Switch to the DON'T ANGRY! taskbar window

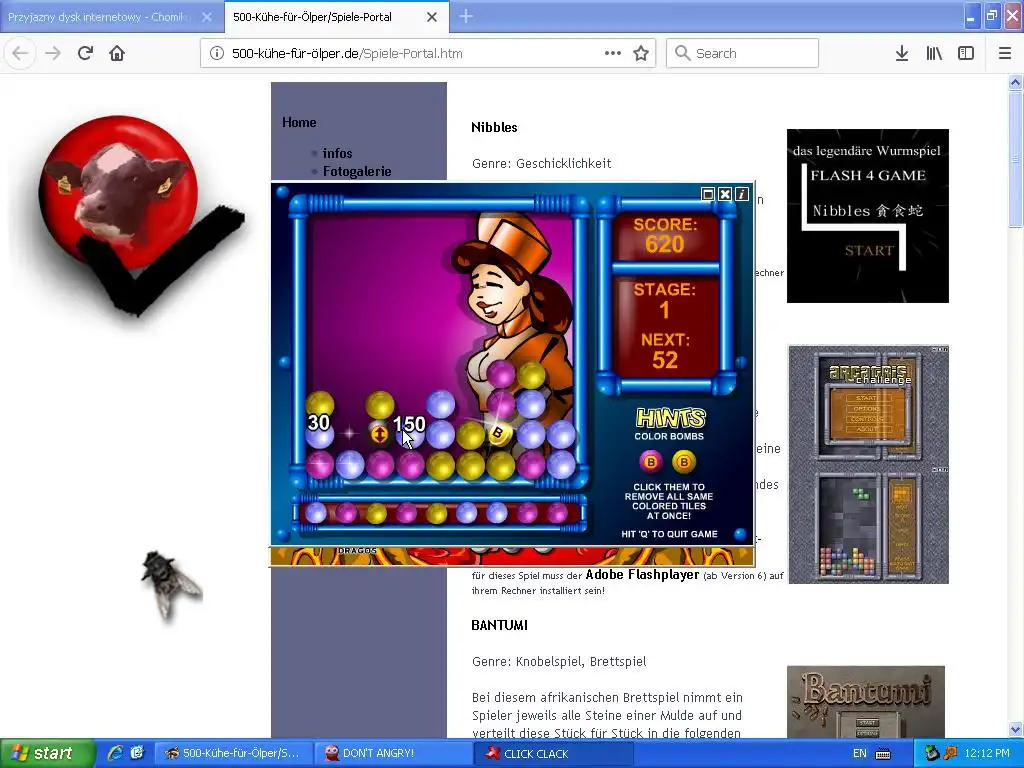[x=392, y=753]
